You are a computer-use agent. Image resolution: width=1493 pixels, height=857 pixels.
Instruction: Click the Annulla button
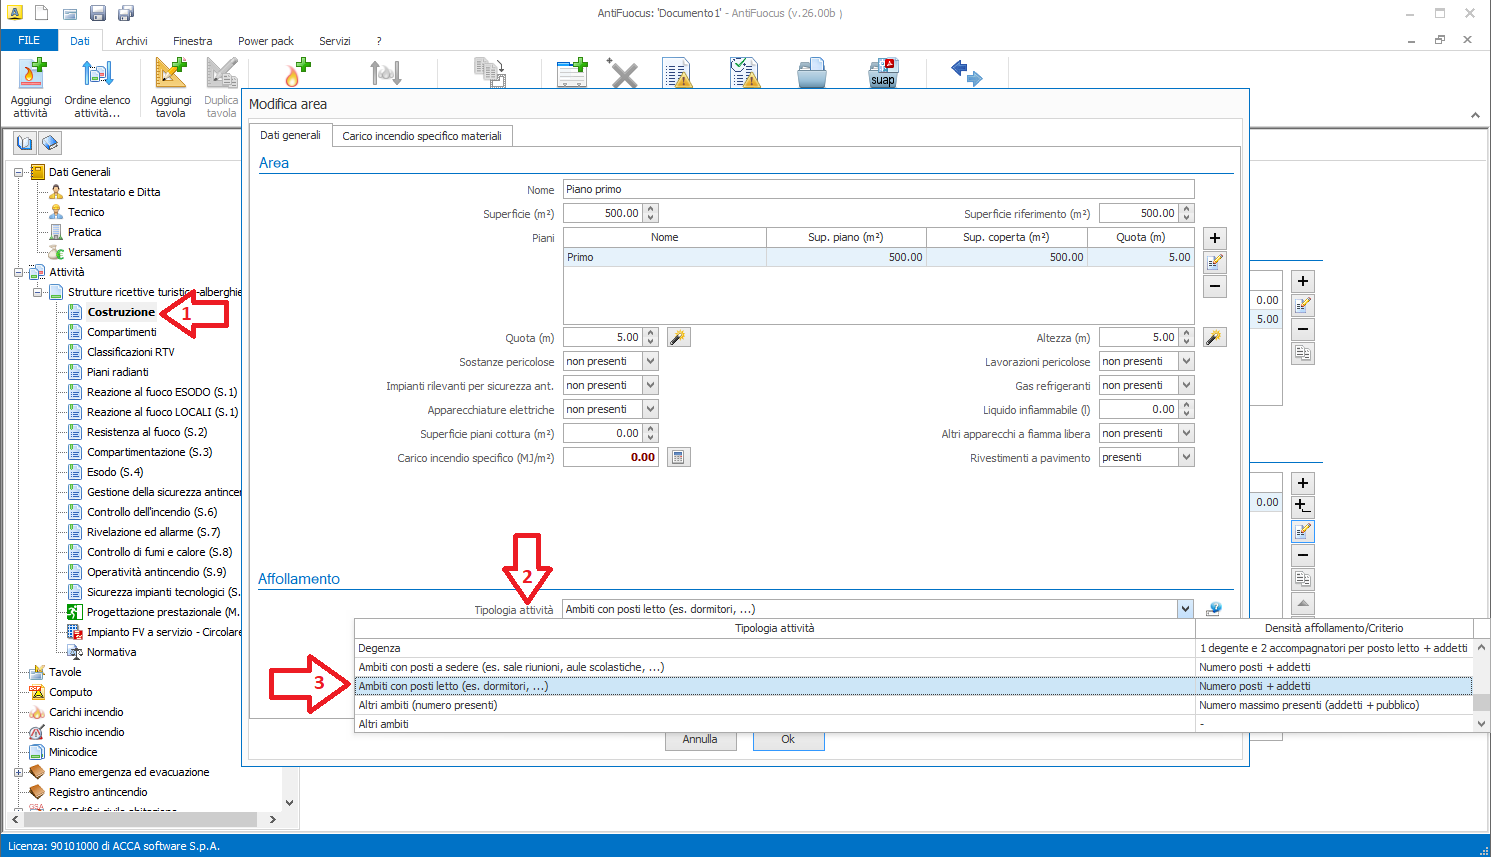700,740
